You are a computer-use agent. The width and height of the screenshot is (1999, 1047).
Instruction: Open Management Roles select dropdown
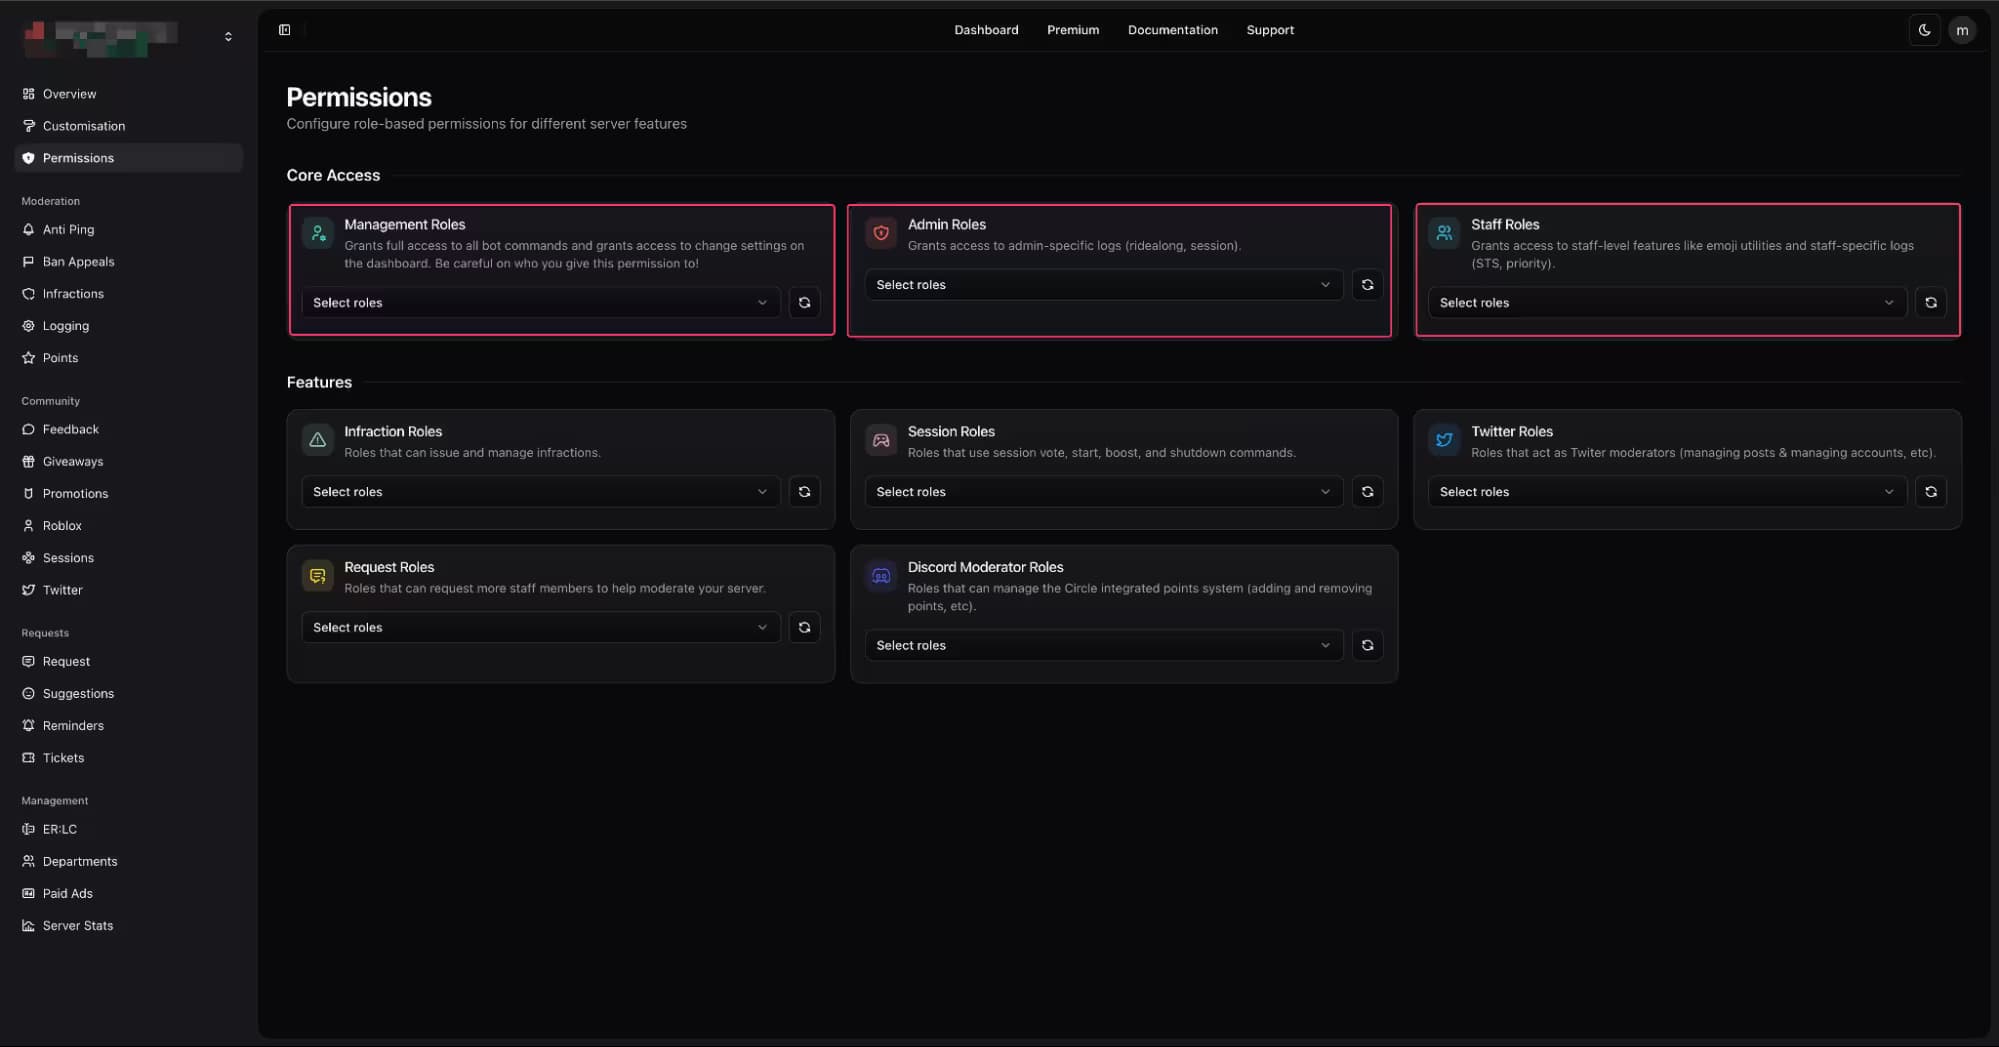(x=540, y=303)
